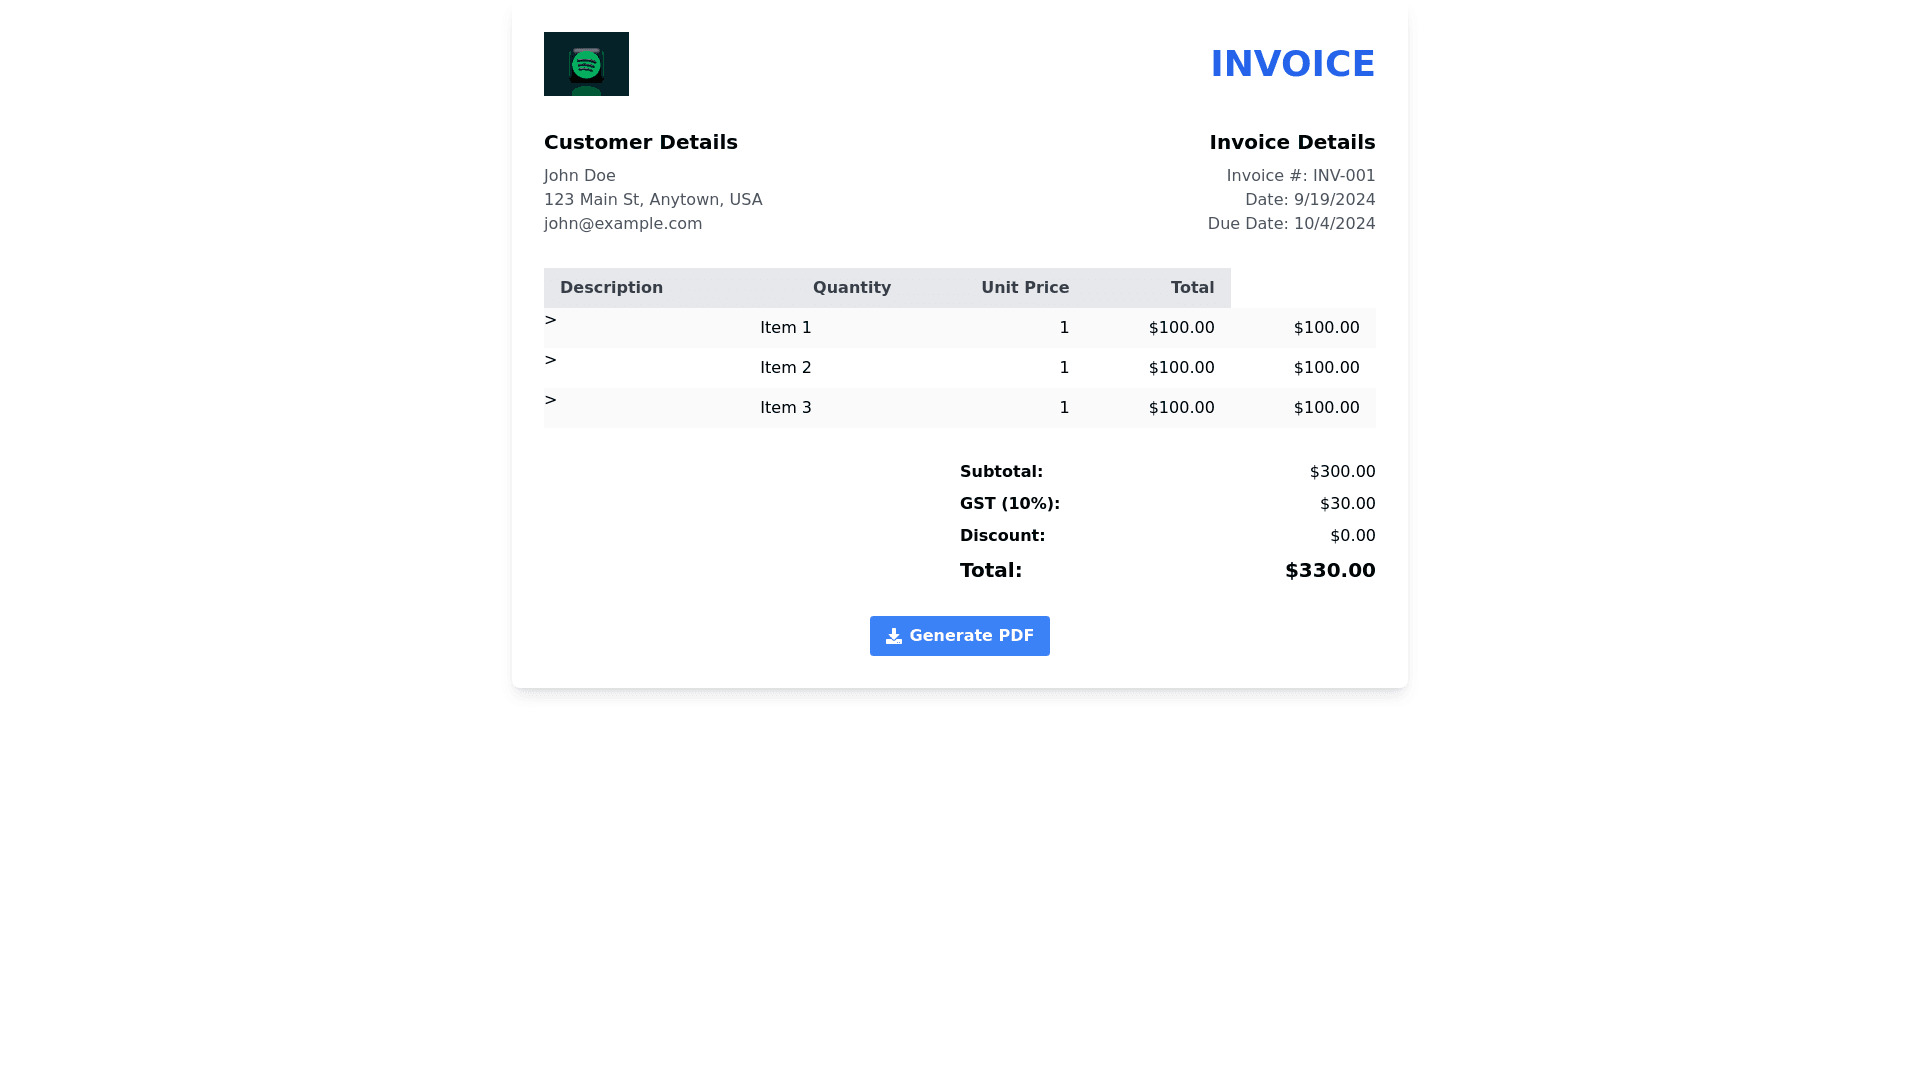Click the Invoice number INV-001 text

coord(1300,176)
